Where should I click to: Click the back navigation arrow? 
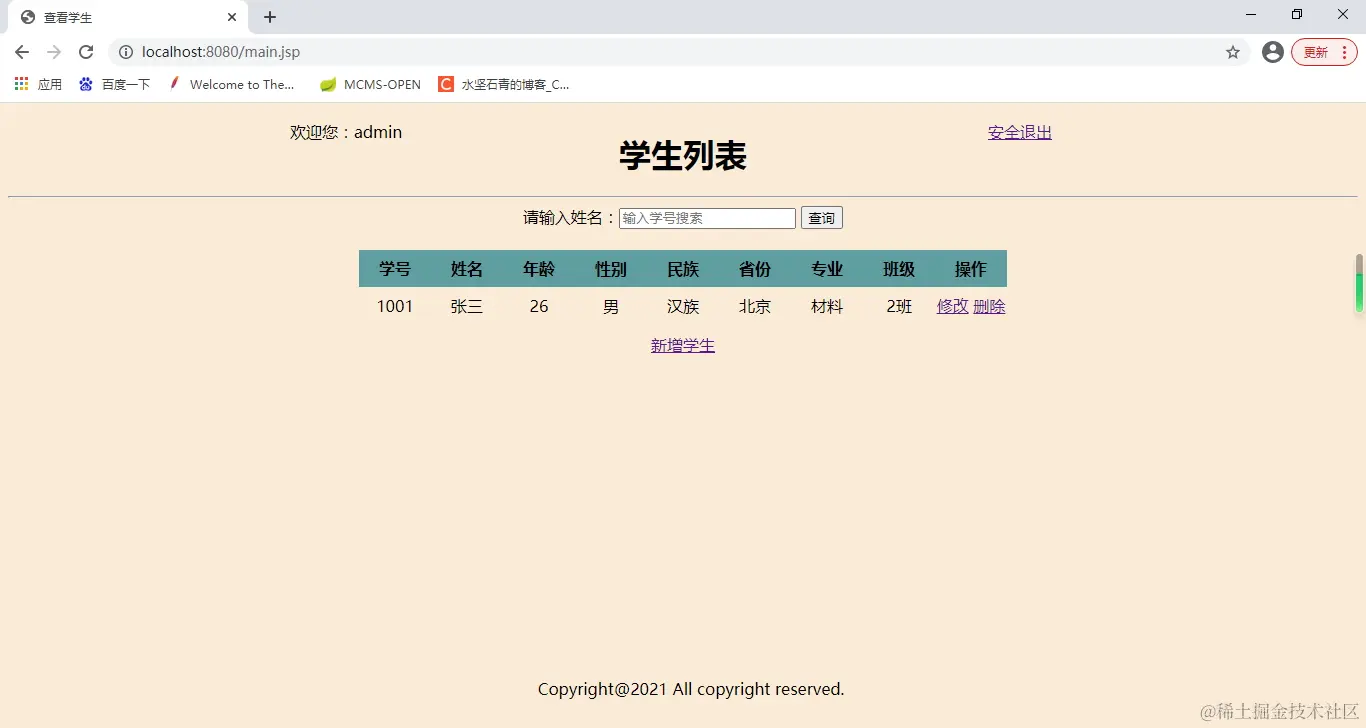[22, 52]
